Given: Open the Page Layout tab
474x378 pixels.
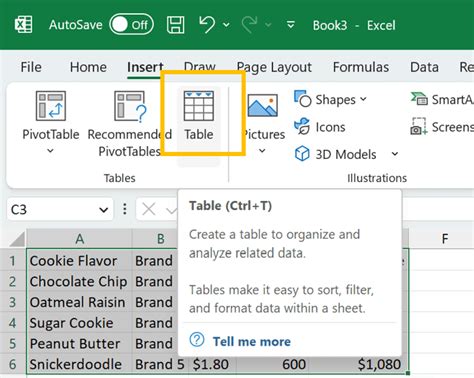Looking at the screenshot, I should pos(274,67).
